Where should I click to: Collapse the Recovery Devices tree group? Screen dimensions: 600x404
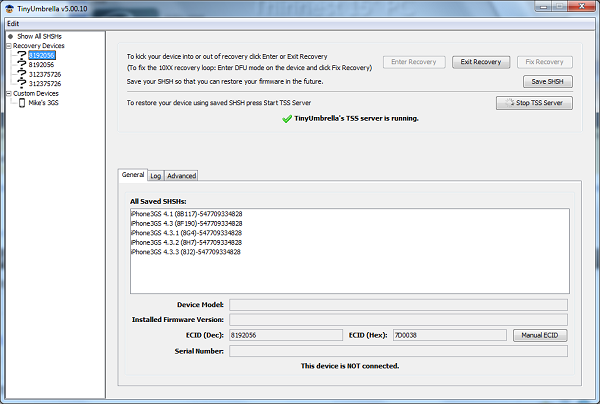click(8, 46)
